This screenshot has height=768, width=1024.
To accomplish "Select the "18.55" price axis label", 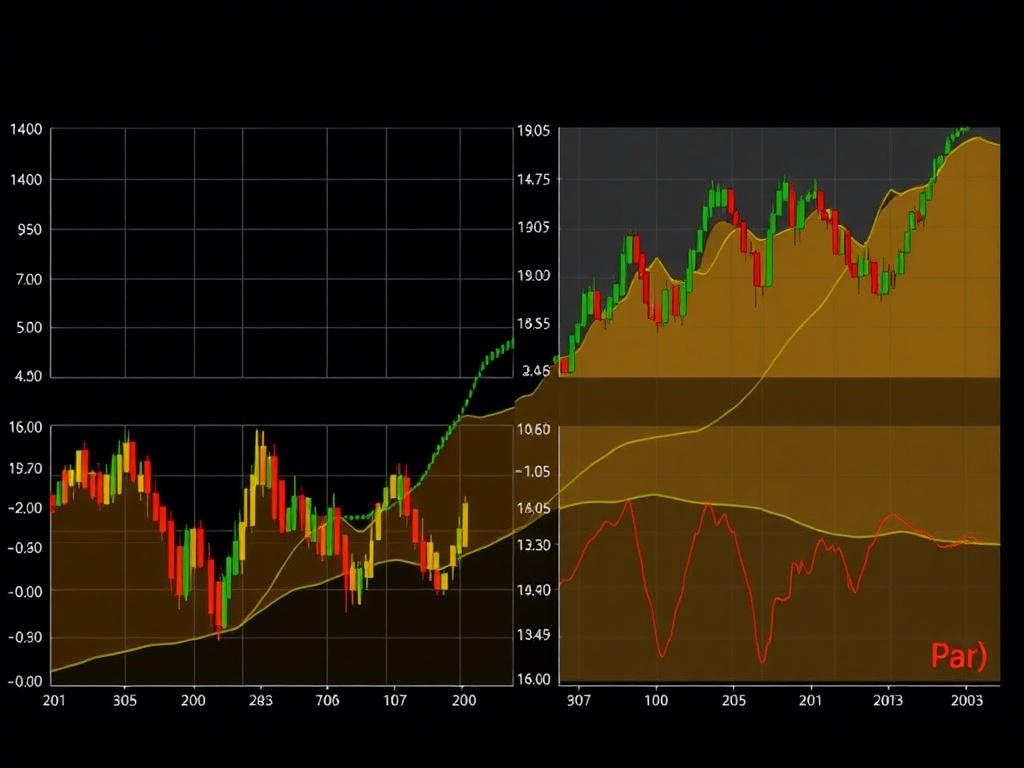I will (x=534, y=324).
